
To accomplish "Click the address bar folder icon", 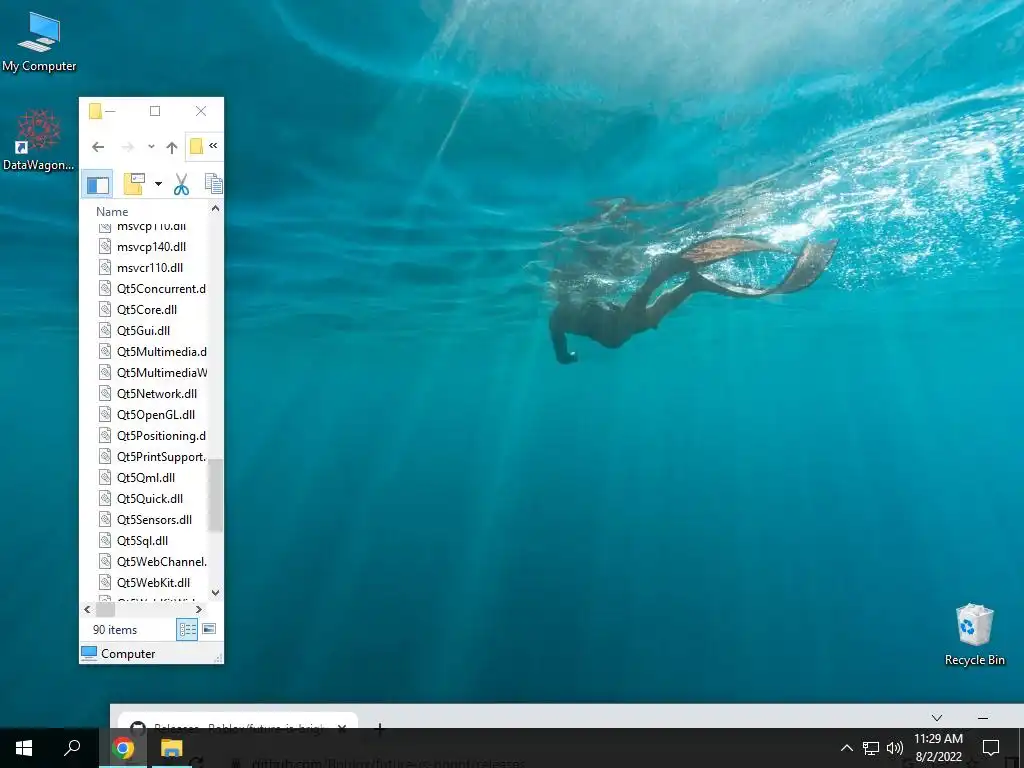I will 196,146.
